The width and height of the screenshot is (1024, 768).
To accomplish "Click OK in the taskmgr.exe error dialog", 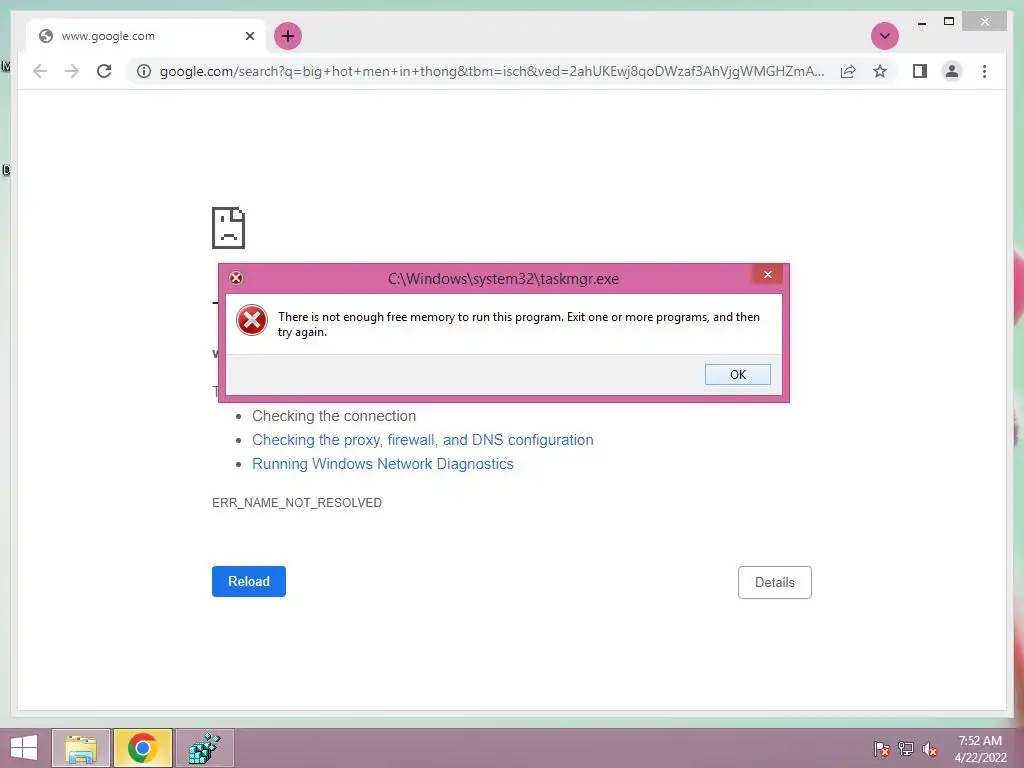I will pyautogui.click(x=738, y=375).
